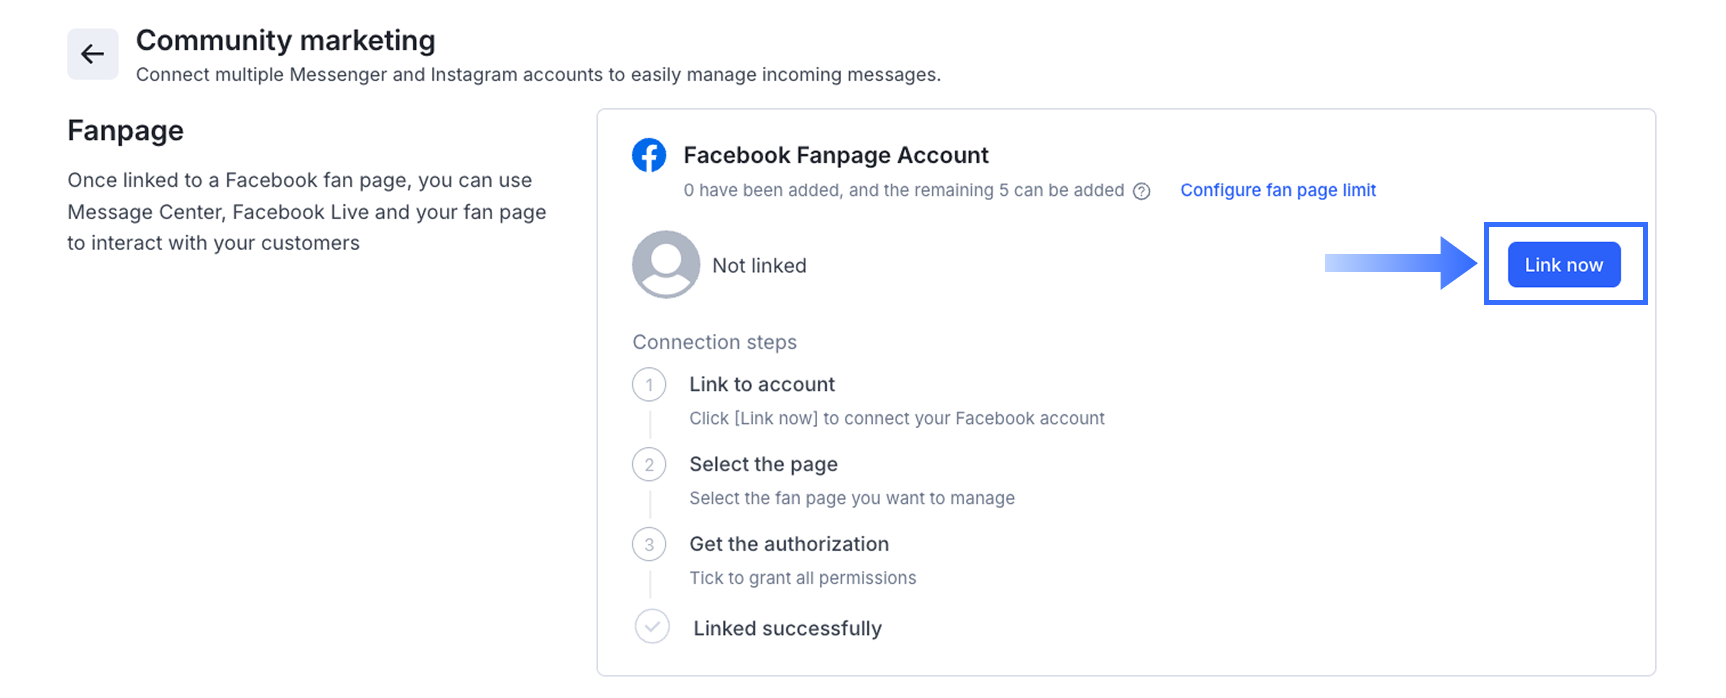
Task: Click the Community marketing page title
Action: 285,41
